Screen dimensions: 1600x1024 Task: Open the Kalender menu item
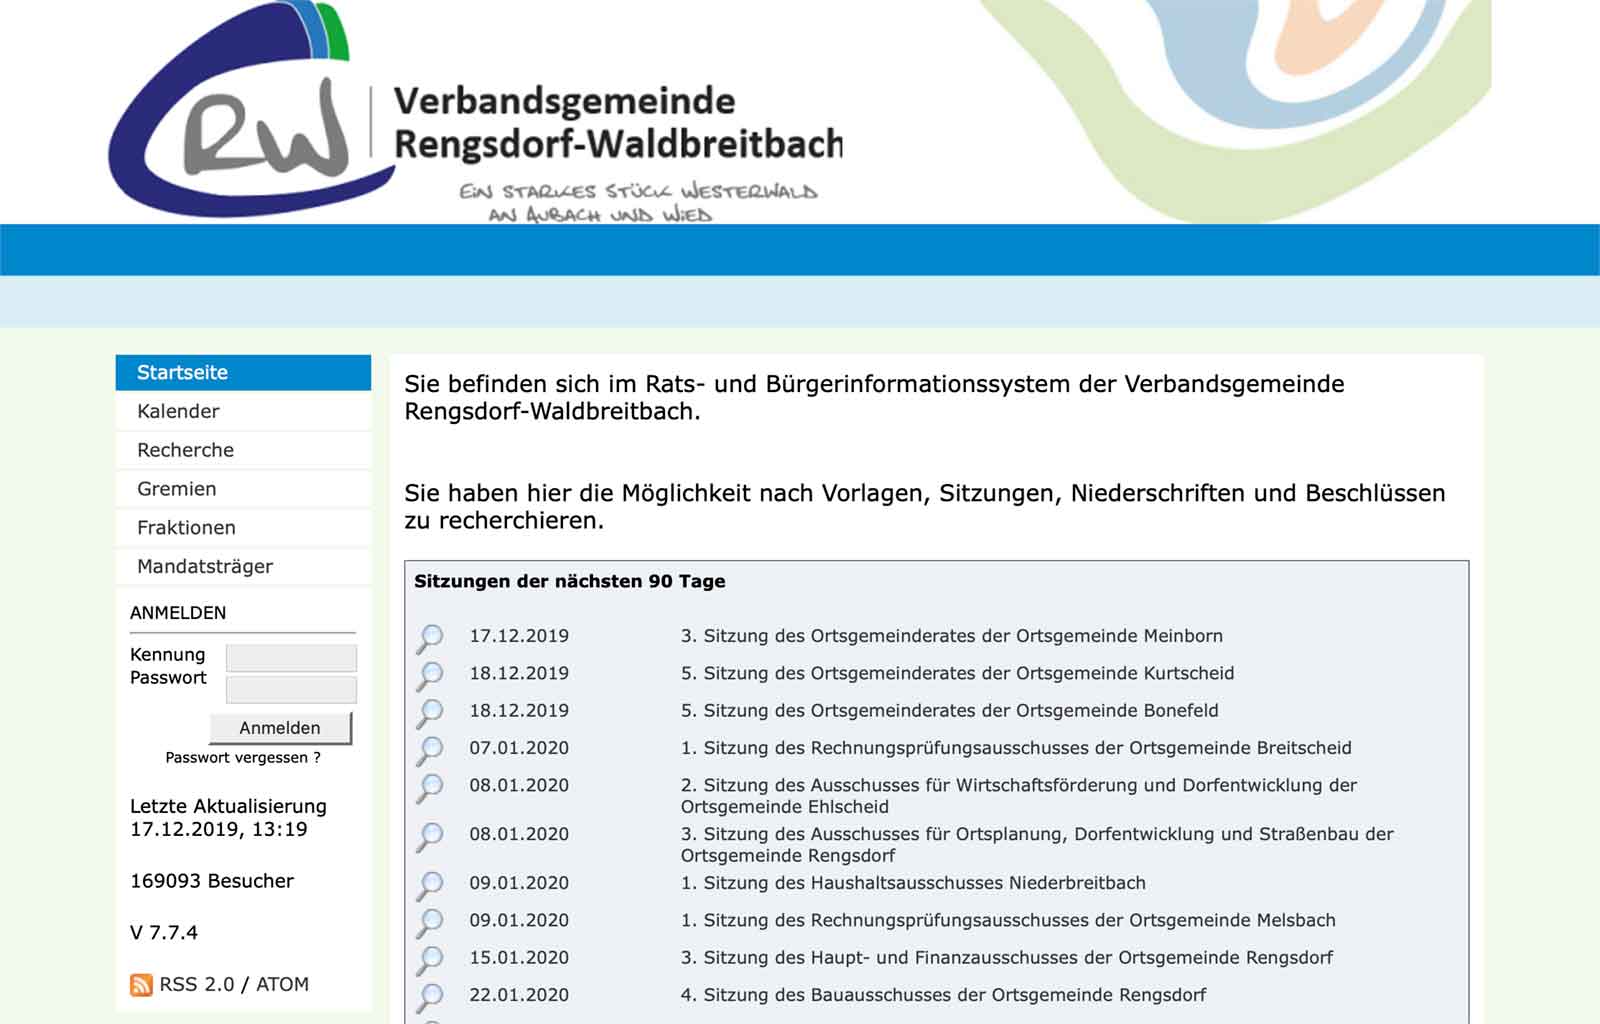pyautogui.click(x=178, y=411)
